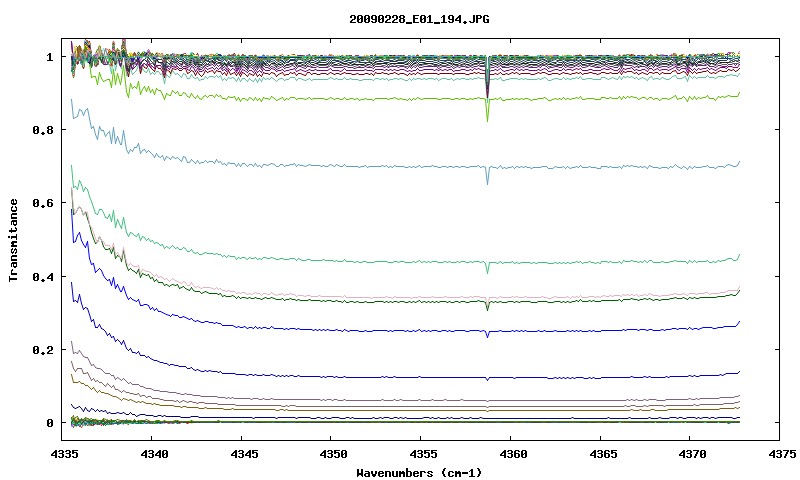800x480 pixels.
Task: Click y-axis tick label 0.4
Action: (43, 276)
